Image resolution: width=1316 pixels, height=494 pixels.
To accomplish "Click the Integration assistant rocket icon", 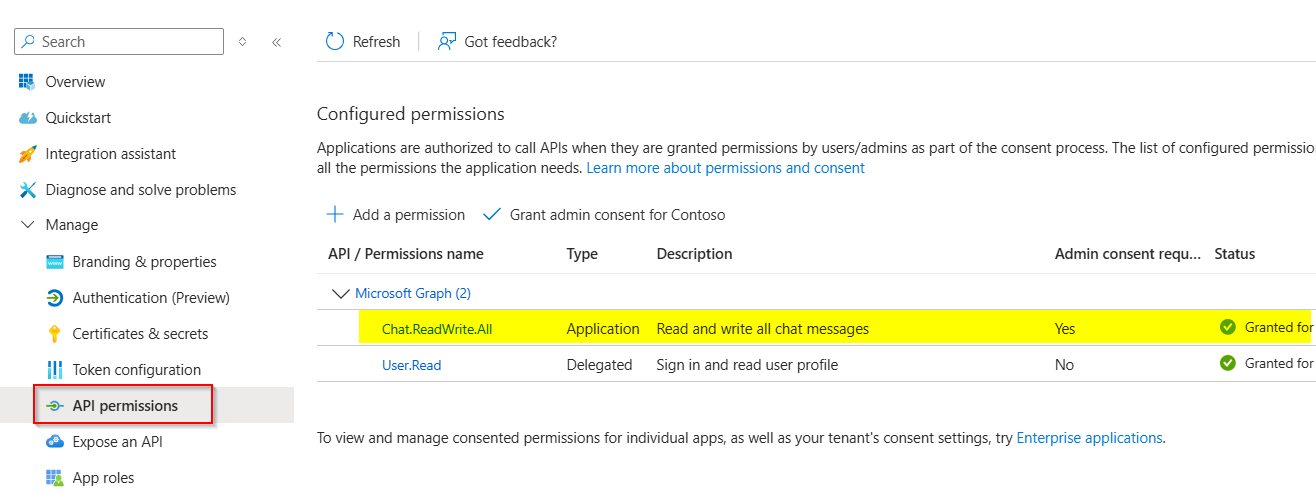I will 27,154.
